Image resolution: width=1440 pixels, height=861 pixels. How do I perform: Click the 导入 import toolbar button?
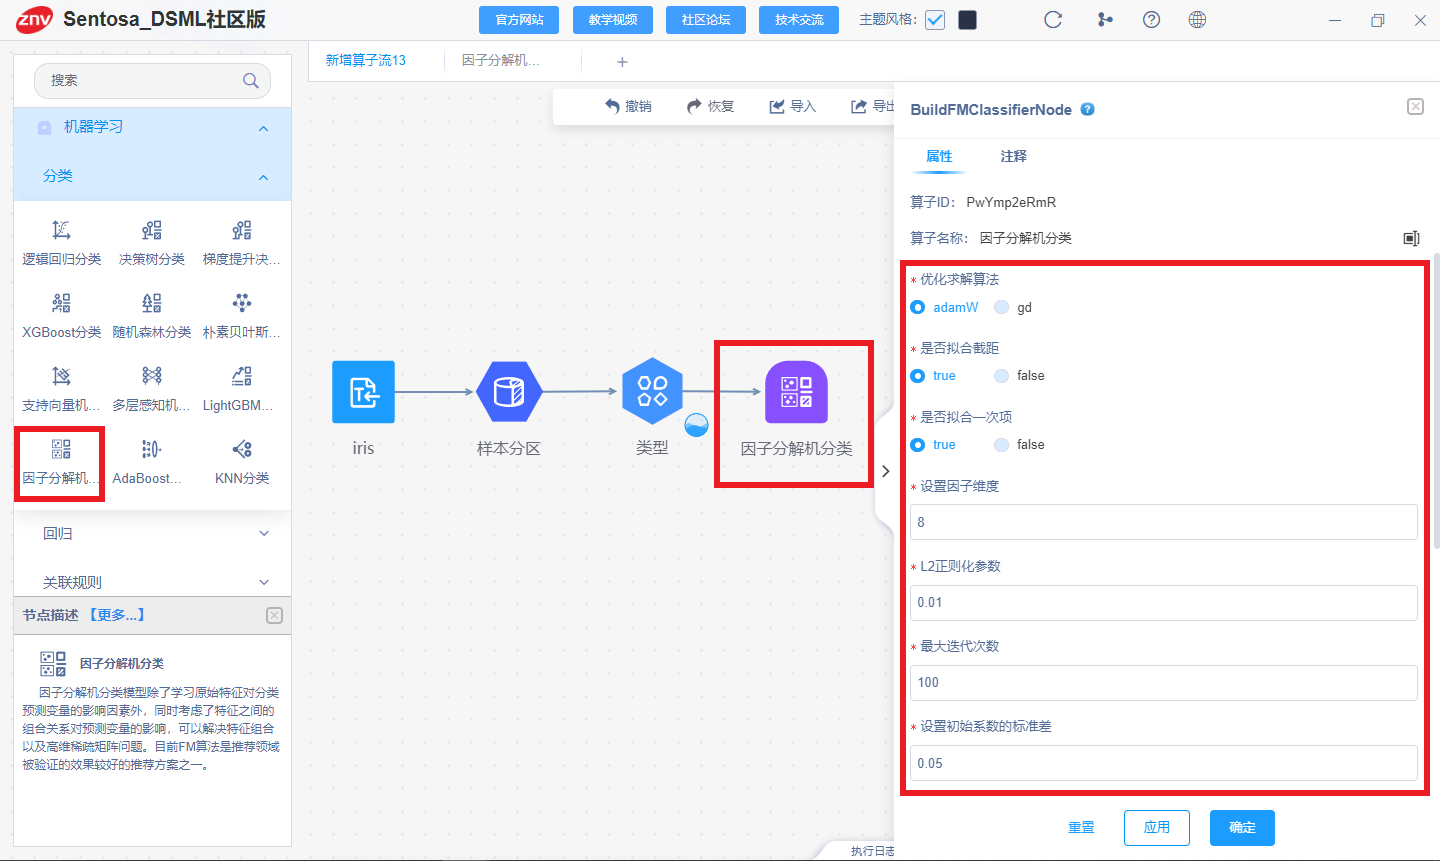click(793, 106)
